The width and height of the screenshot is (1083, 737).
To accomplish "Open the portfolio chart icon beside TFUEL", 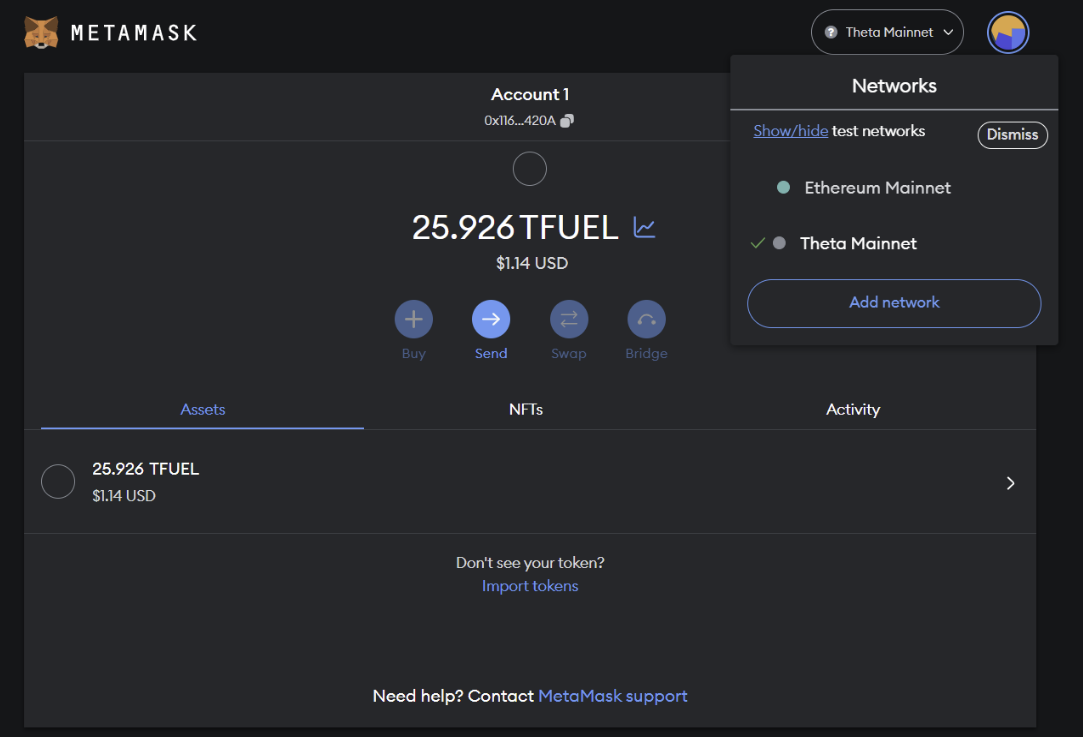I will (644, 227).
